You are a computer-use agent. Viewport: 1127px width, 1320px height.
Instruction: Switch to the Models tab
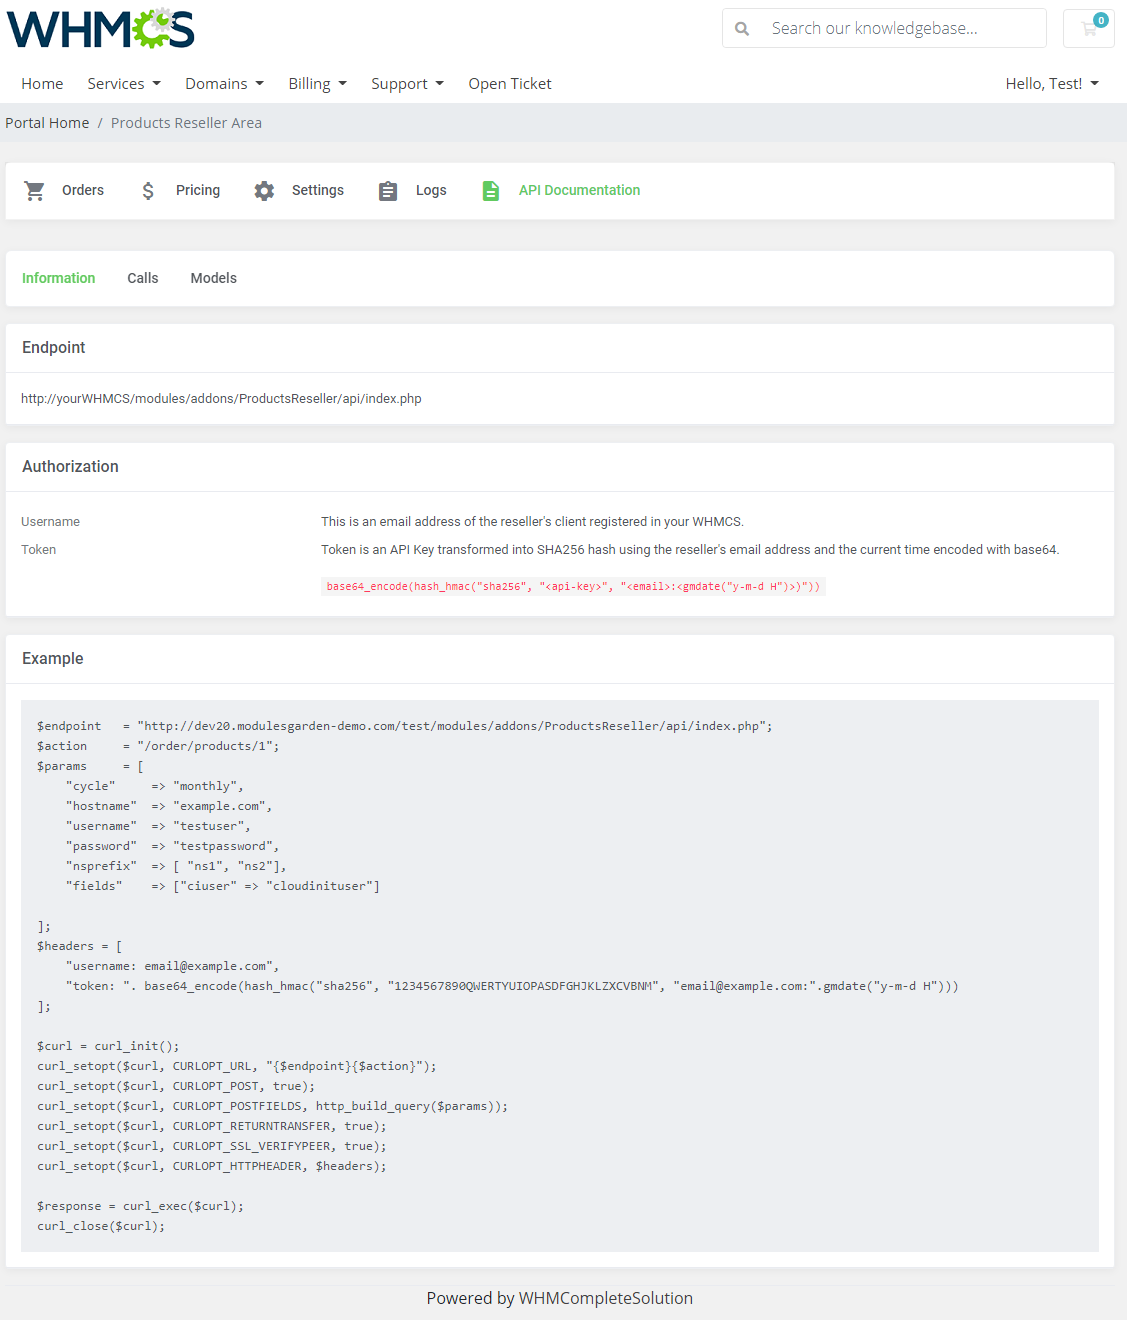pyautogui.click(x=214, y=278)
